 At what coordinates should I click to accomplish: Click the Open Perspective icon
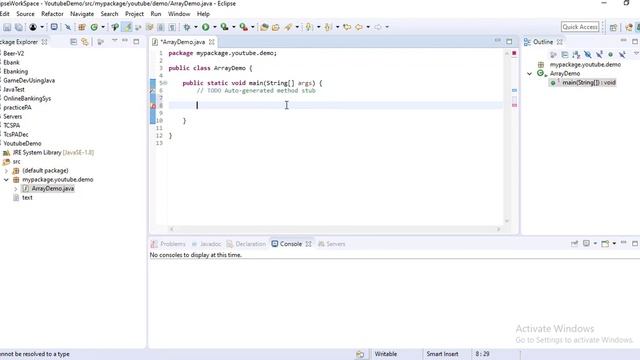(613, 27)
